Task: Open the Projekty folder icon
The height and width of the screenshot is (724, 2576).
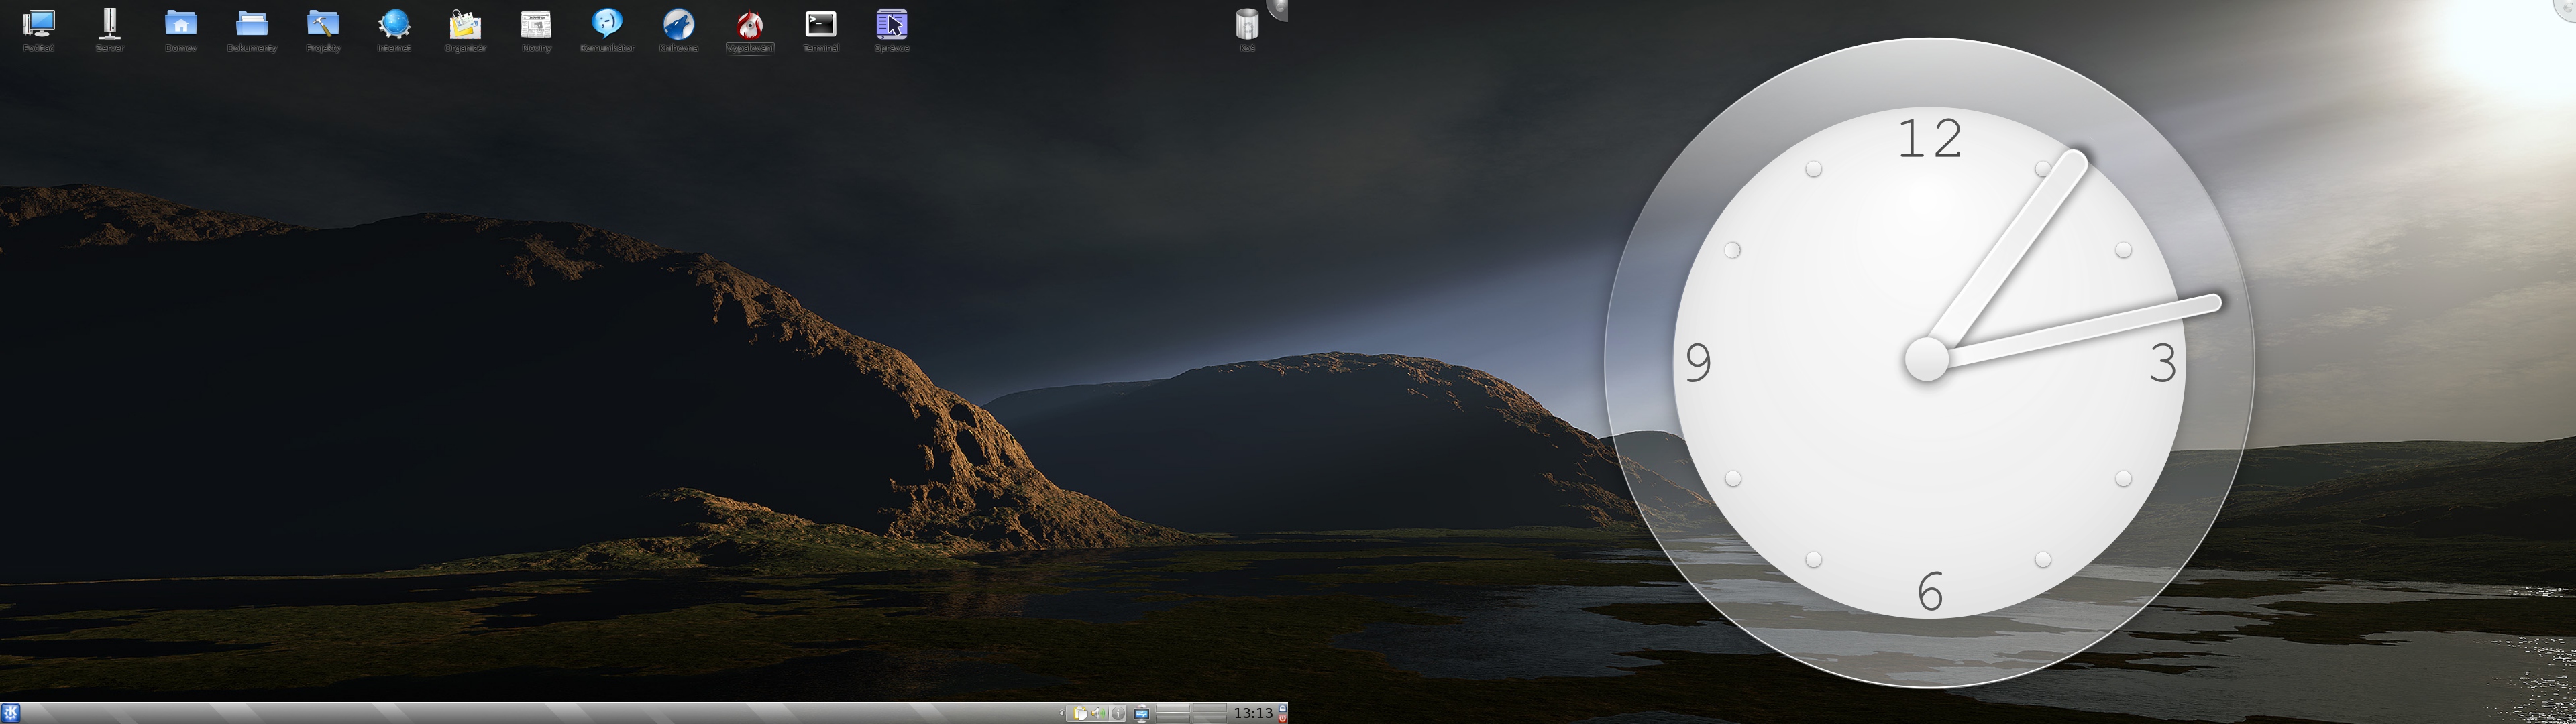Action: point(323,23)
